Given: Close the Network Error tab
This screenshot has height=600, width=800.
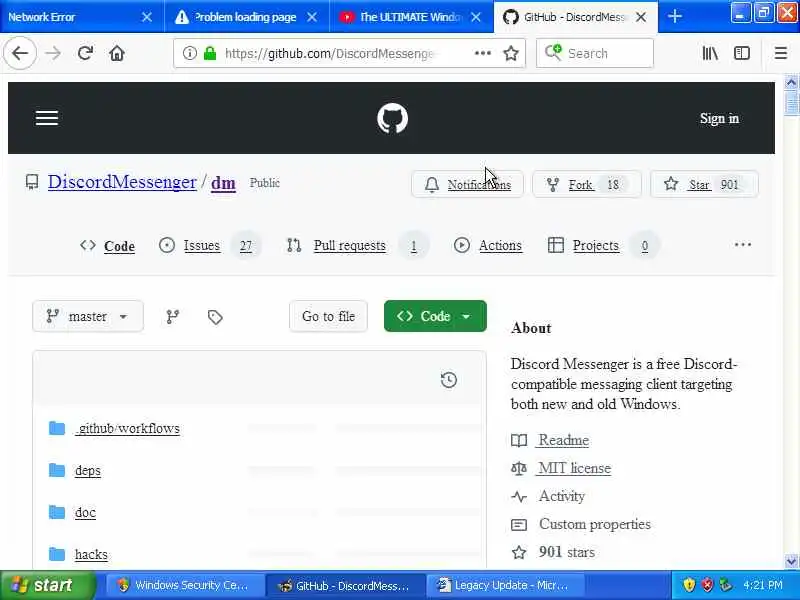Looking at the screenshot, I should point(147,17).
